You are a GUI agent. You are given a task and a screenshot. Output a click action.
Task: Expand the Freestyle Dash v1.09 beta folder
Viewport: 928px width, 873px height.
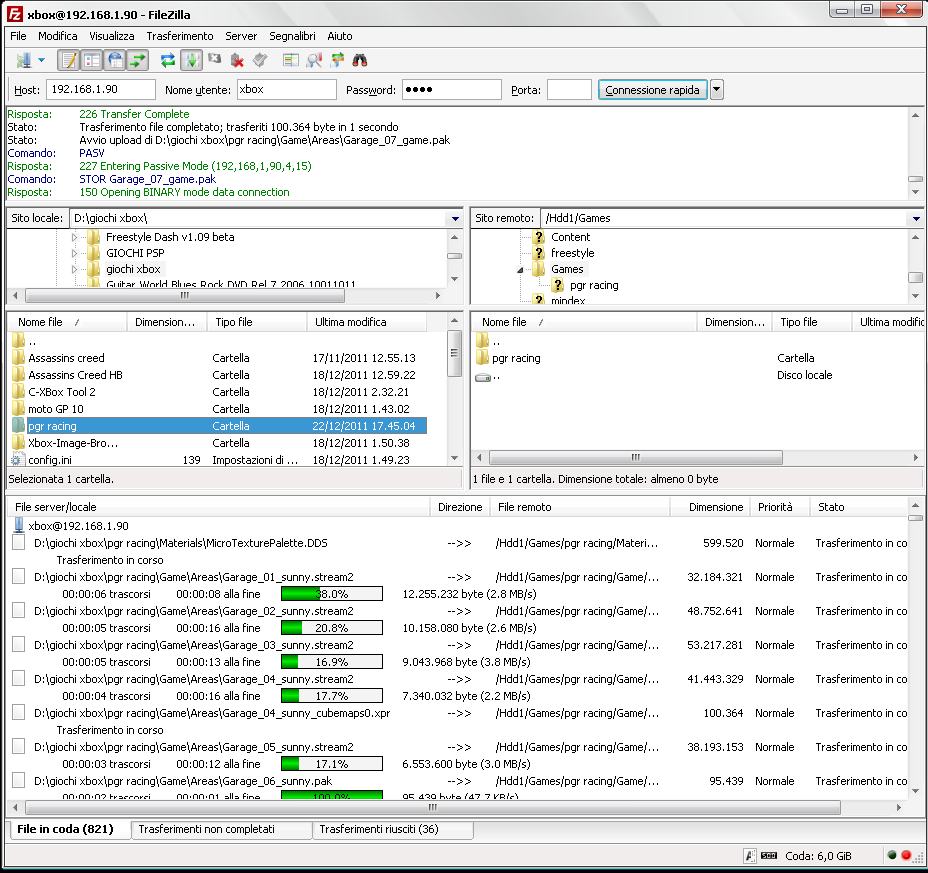(75, 237)
